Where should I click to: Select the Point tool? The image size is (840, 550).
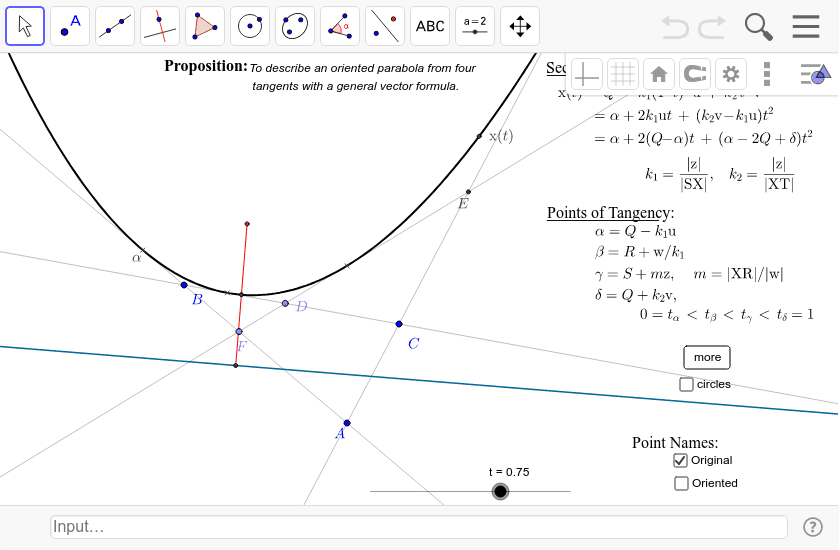pyautogui.click(x=70, y=26)
